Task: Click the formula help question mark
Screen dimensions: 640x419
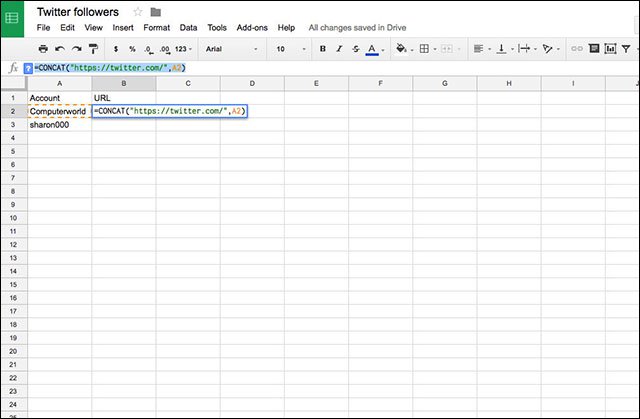Action: [28, 68]
